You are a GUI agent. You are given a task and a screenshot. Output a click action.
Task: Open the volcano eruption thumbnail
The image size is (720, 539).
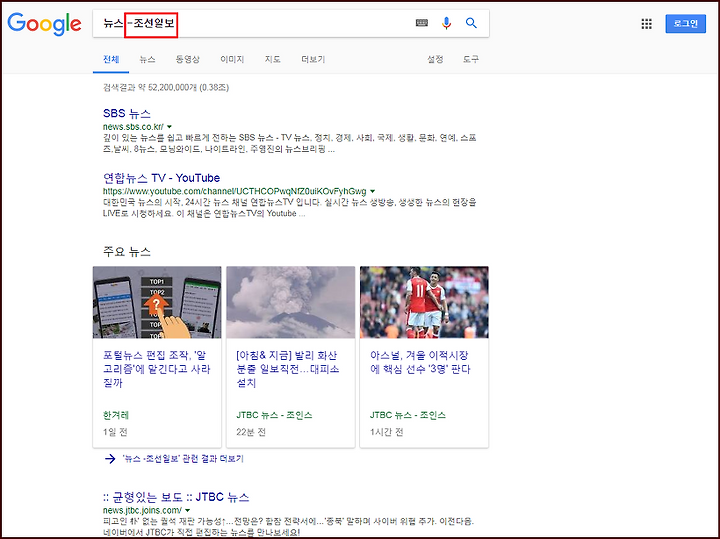point(291,303)
